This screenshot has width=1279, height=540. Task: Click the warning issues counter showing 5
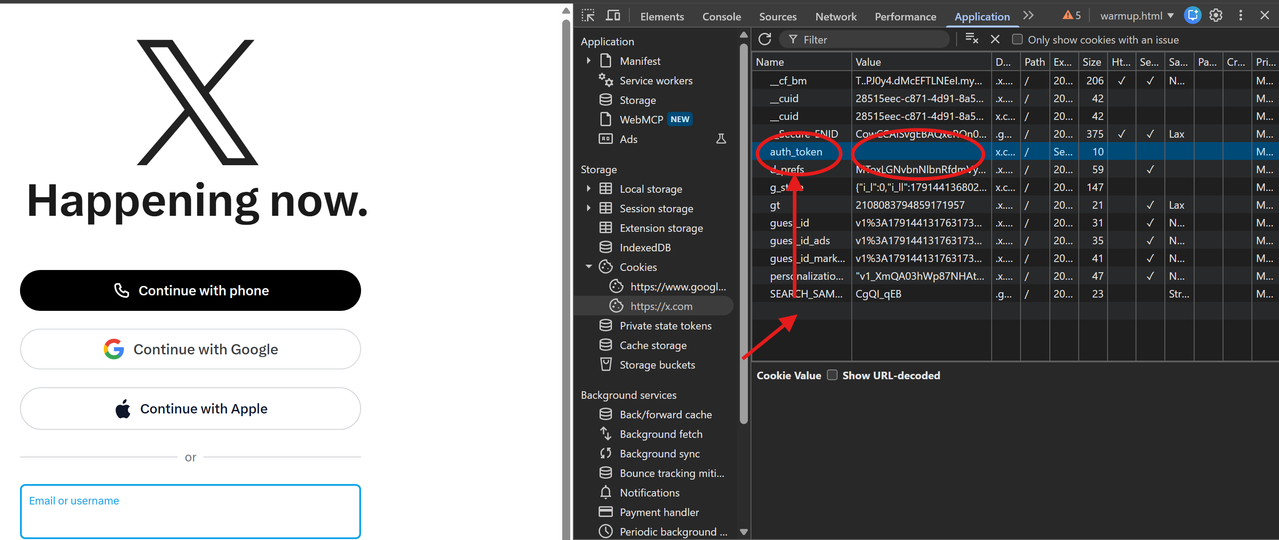pos(1071,15)
